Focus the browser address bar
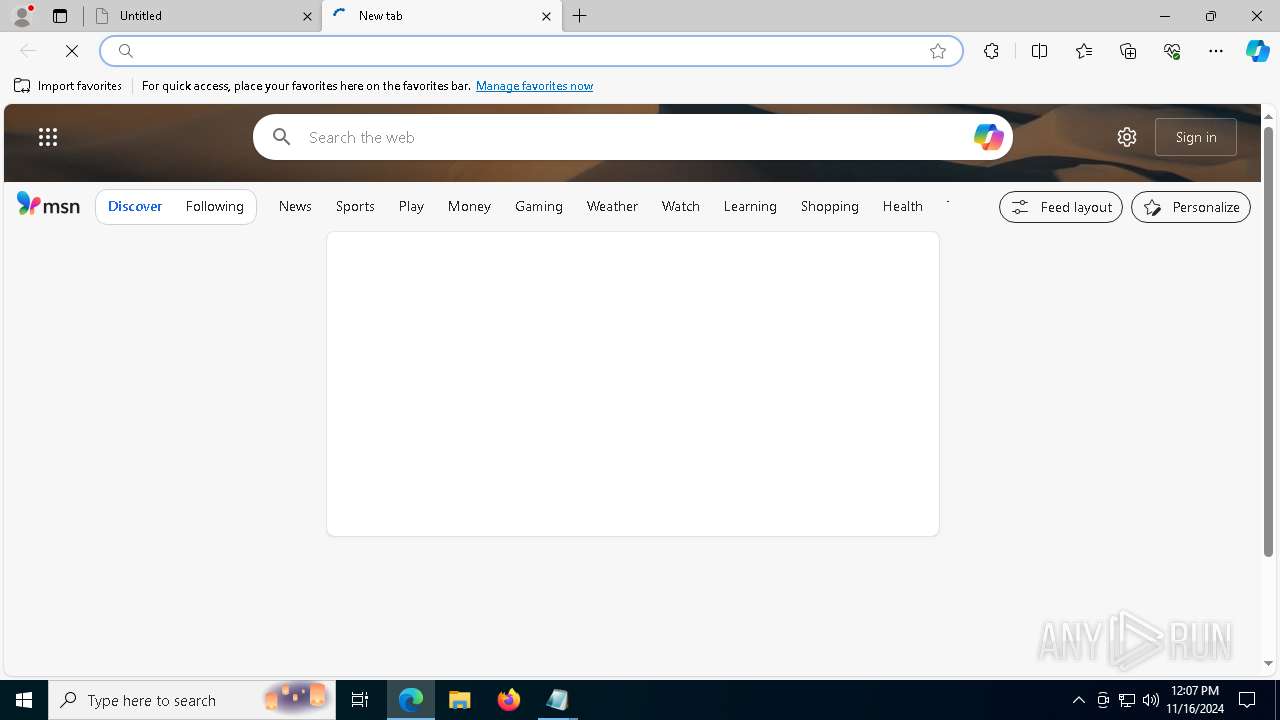This screenshot has width=1280, height=720. coord(531,51)
